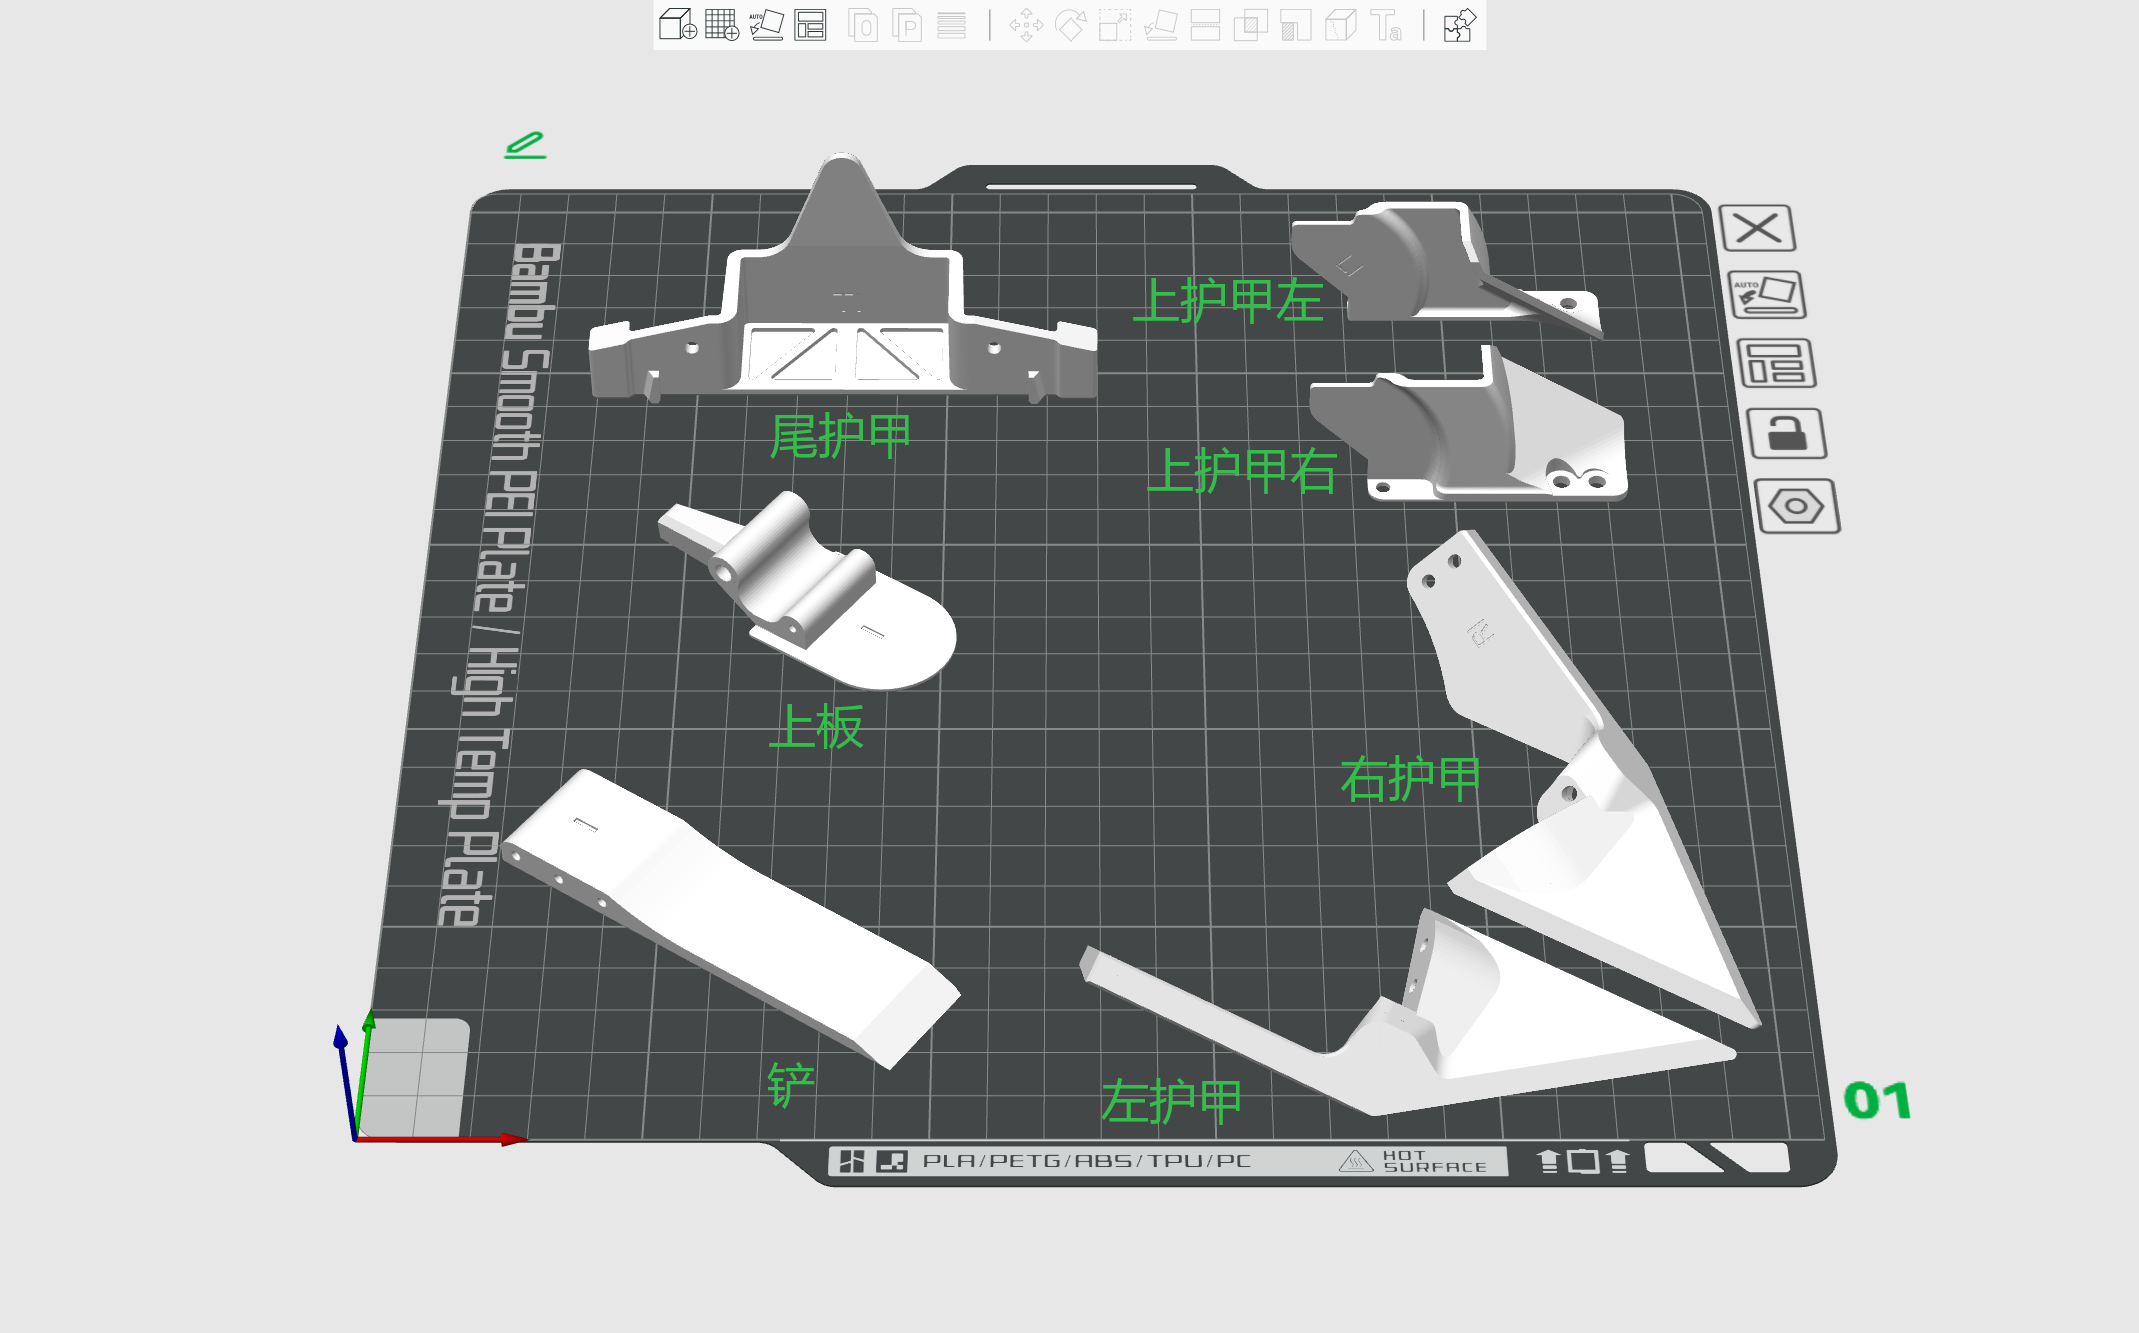The width and height of the screenshot is (2139, 1333).
Task: Click Auto Orient in the top toolbar
Action: click(766, 25)
